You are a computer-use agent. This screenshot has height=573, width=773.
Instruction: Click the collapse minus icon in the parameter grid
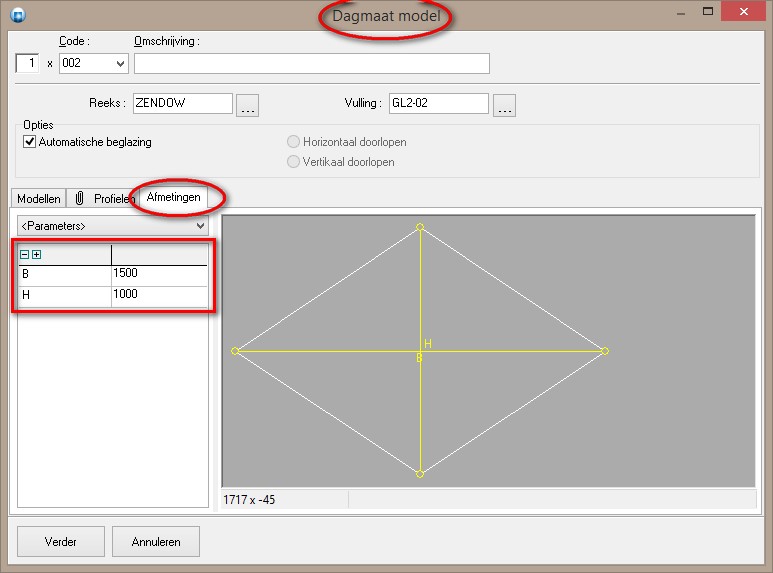24,254
